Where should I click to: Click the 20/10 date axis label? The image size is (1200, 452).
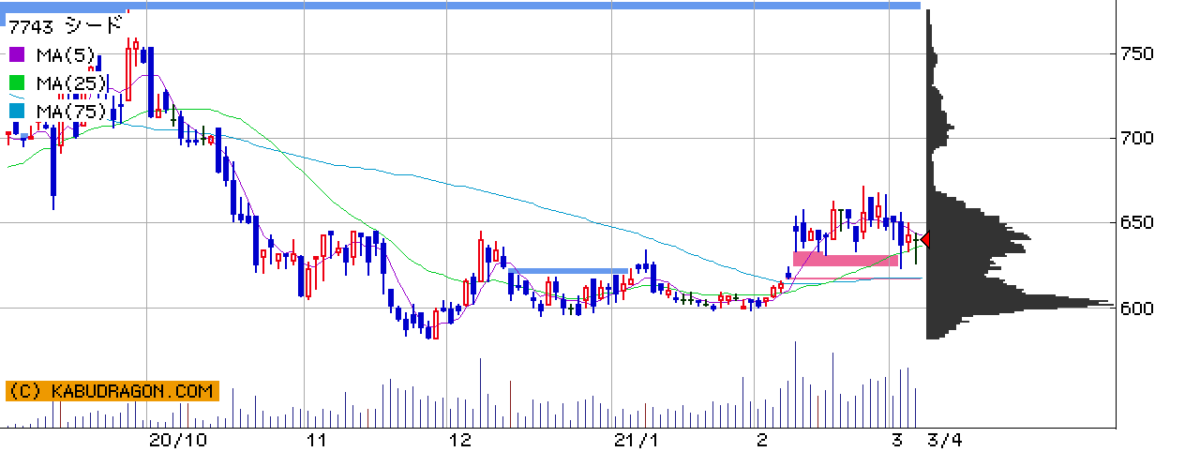[178, 441]
